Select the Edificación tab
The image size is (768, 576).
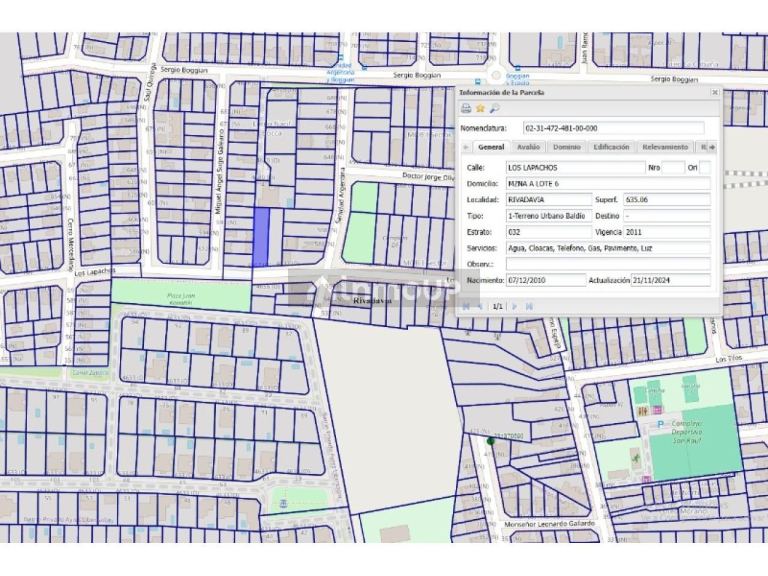tap(611, 147)
